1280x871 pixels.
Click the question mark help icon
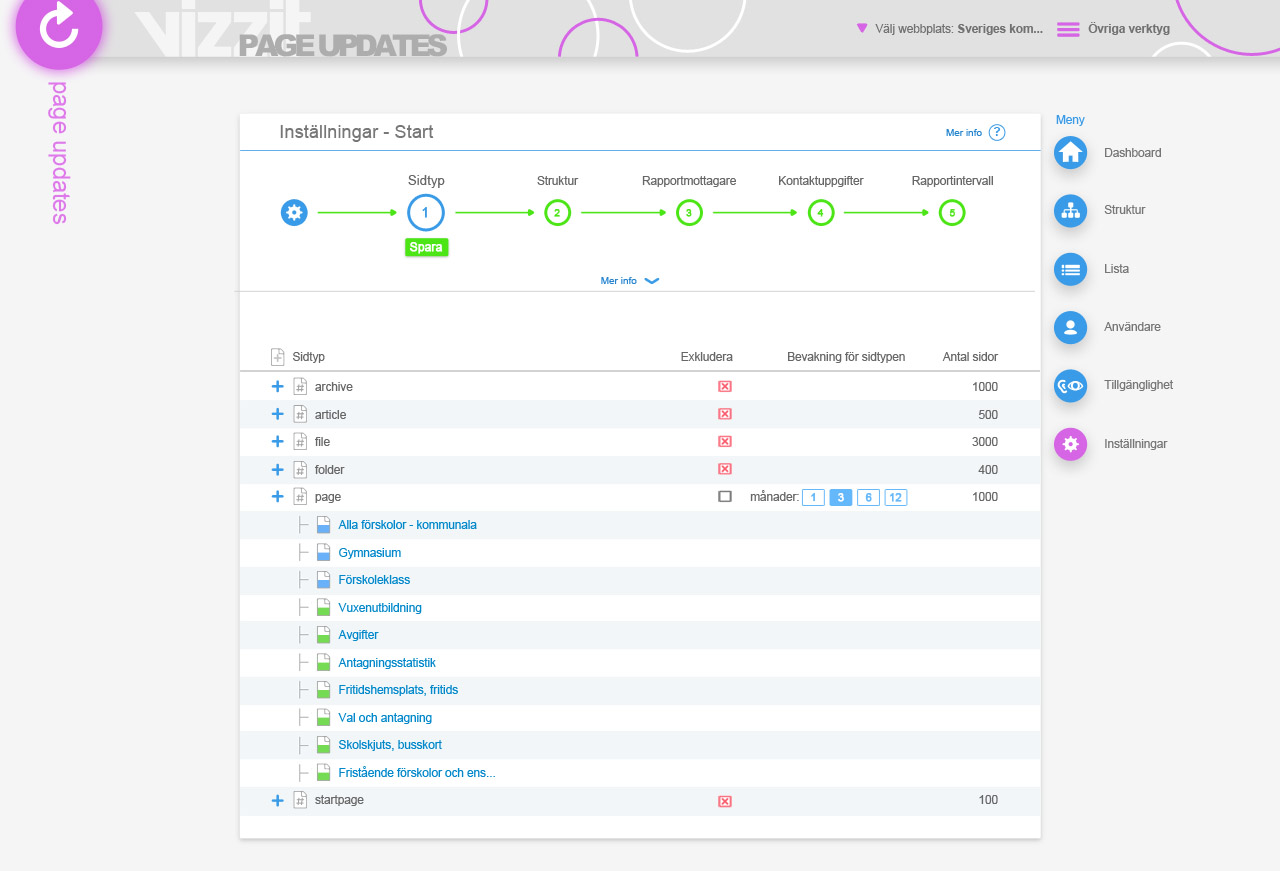997,132
